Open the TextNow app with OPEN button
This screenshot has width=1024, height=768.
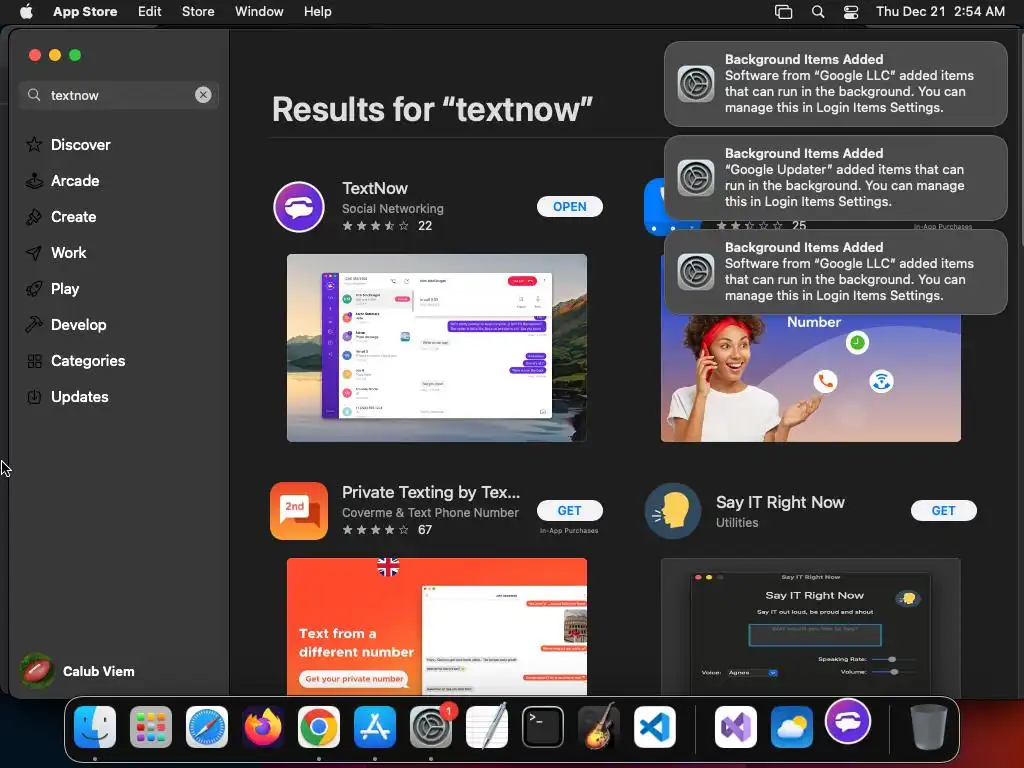tap(569, 206)
